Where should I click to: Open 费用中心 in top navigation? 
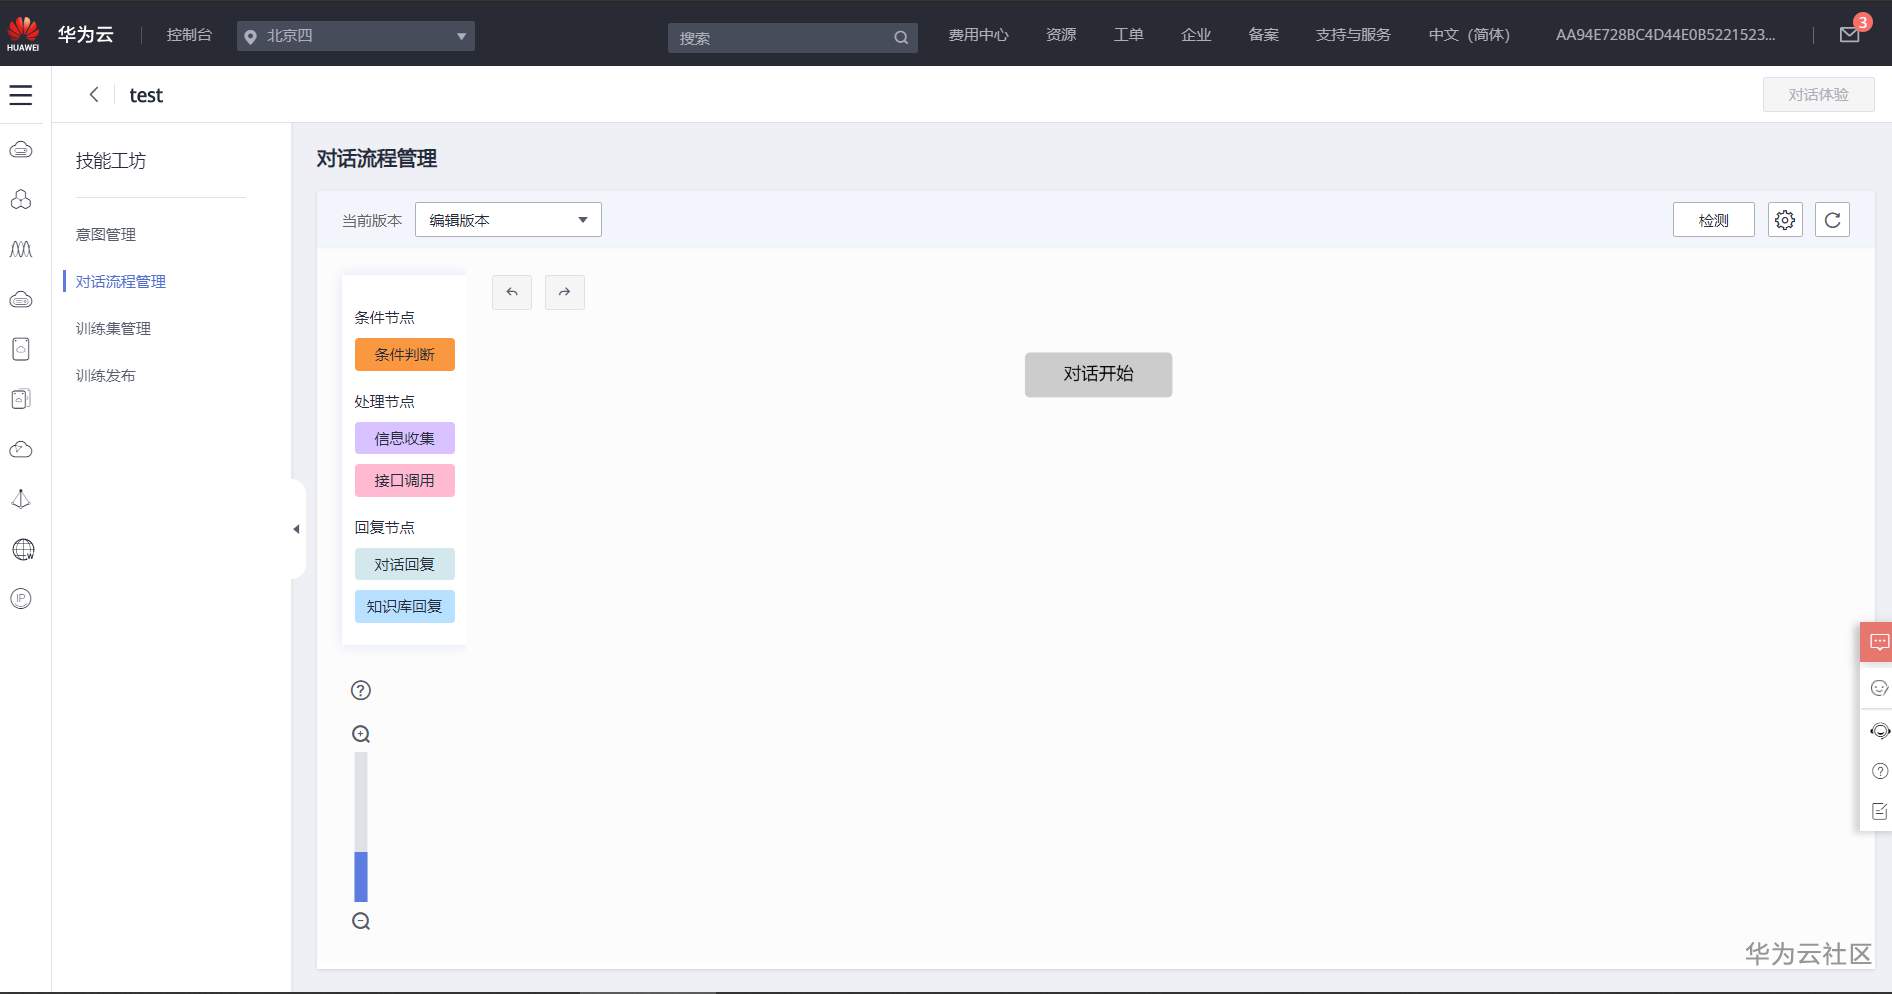point(978,35)
